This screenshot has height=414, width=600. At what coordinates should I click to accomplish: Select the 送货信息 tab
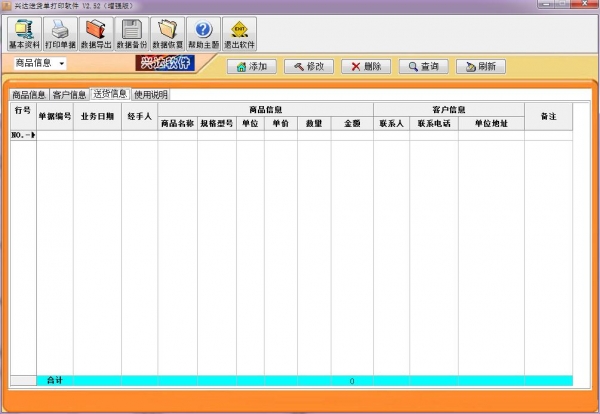(x=110, y=94)
